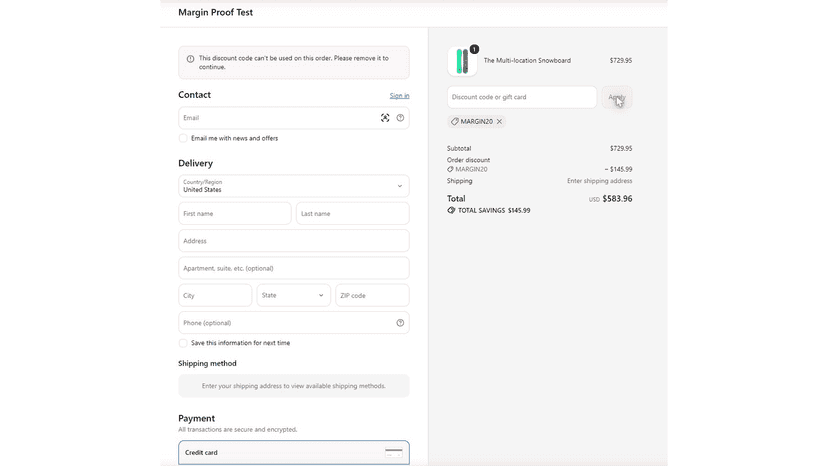Click the Multi-location Snowboard product thumbnail
Image resolution: width=828 pixels, height=466 pixels.
462,61
